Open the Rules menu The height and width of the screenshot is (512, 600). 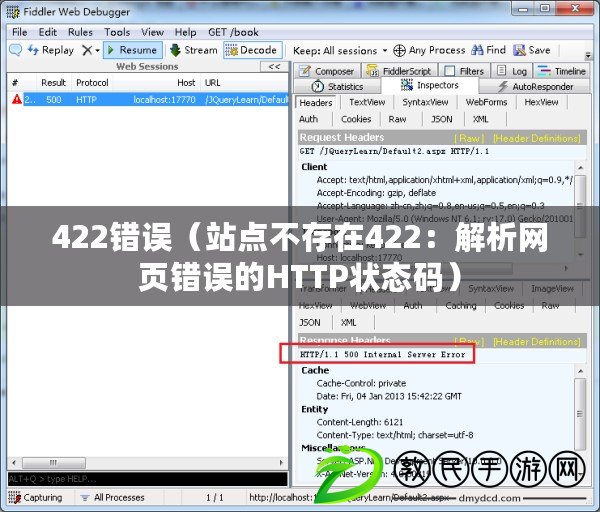click(80, 32)
